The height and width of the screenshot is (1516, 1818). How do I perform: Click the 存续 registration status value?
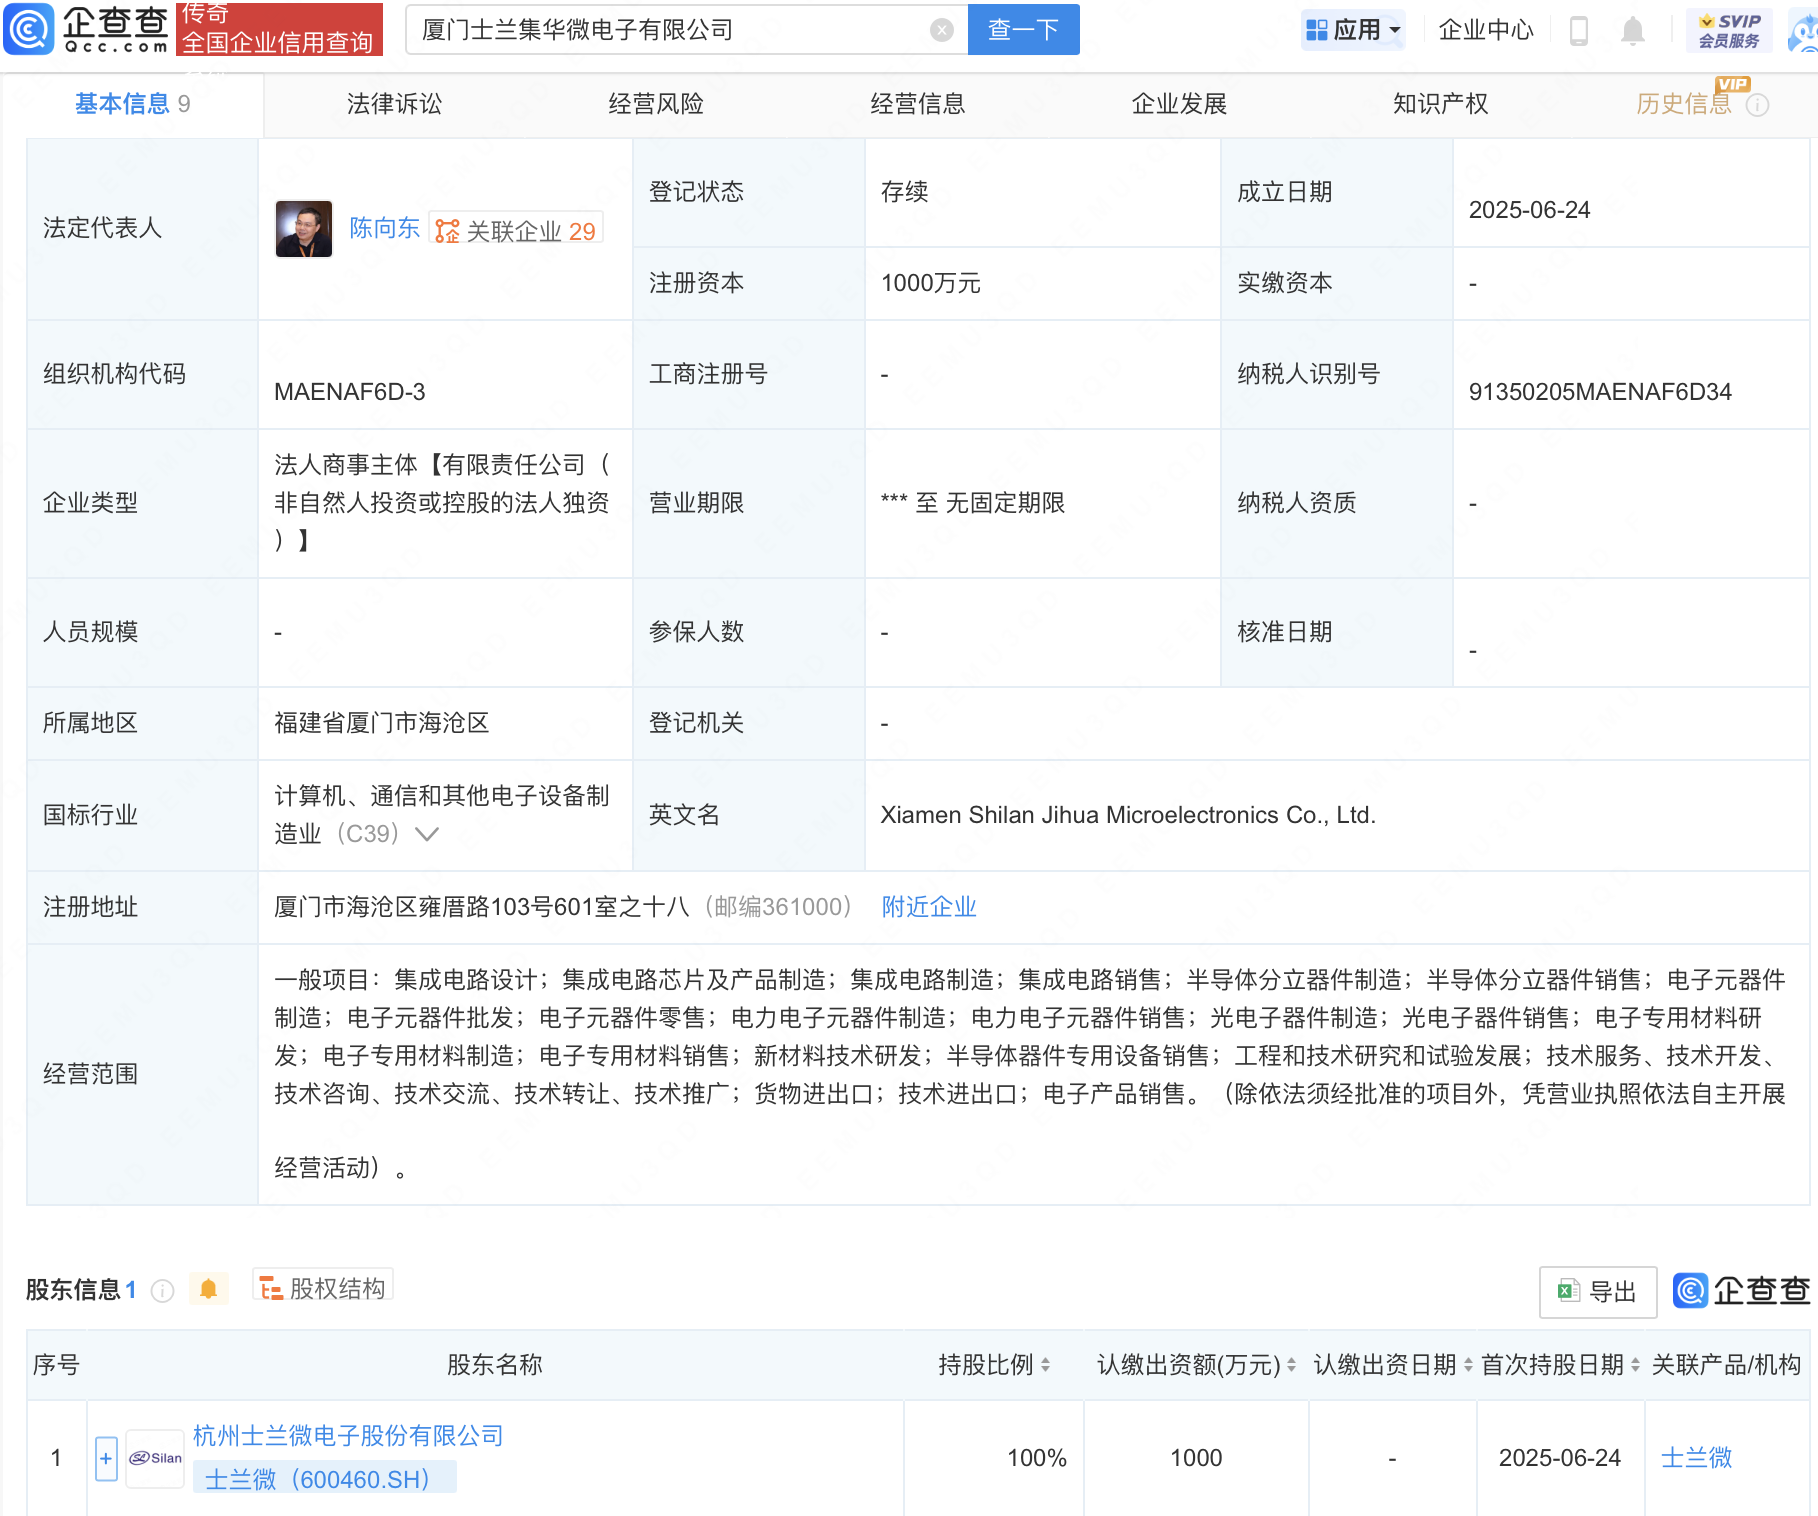click(904, 192)
